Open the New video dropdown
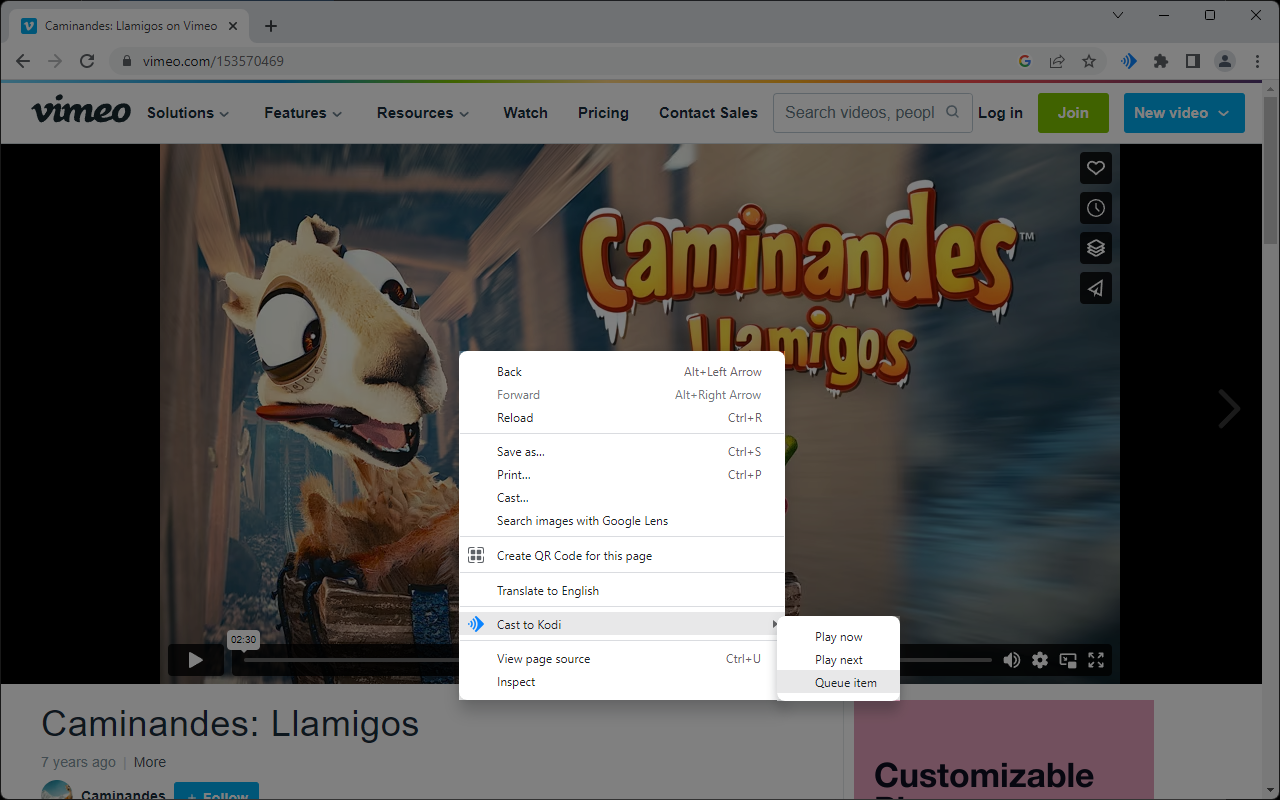1280x800 pixels. [x=1184, y=113]
